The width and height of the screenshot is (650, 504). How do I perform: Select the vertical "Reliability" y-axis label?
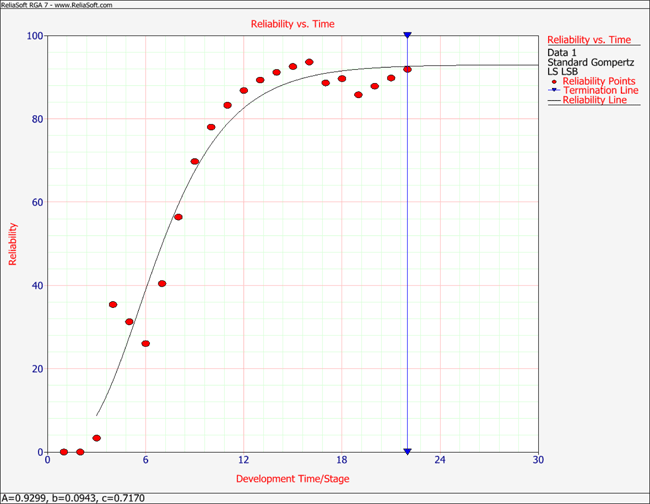[13, 244]
